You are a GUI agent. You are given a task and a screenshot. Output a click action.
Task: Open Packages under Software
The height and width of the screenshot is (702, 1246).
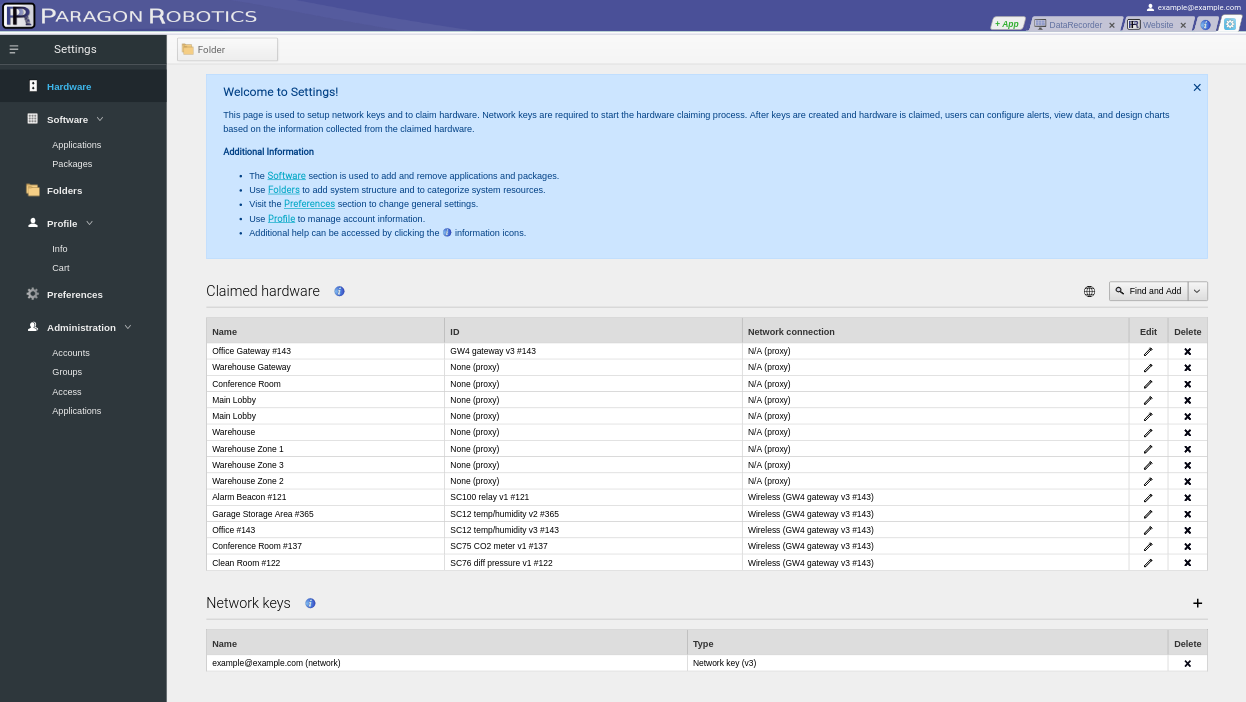click(x=72, y=164)
